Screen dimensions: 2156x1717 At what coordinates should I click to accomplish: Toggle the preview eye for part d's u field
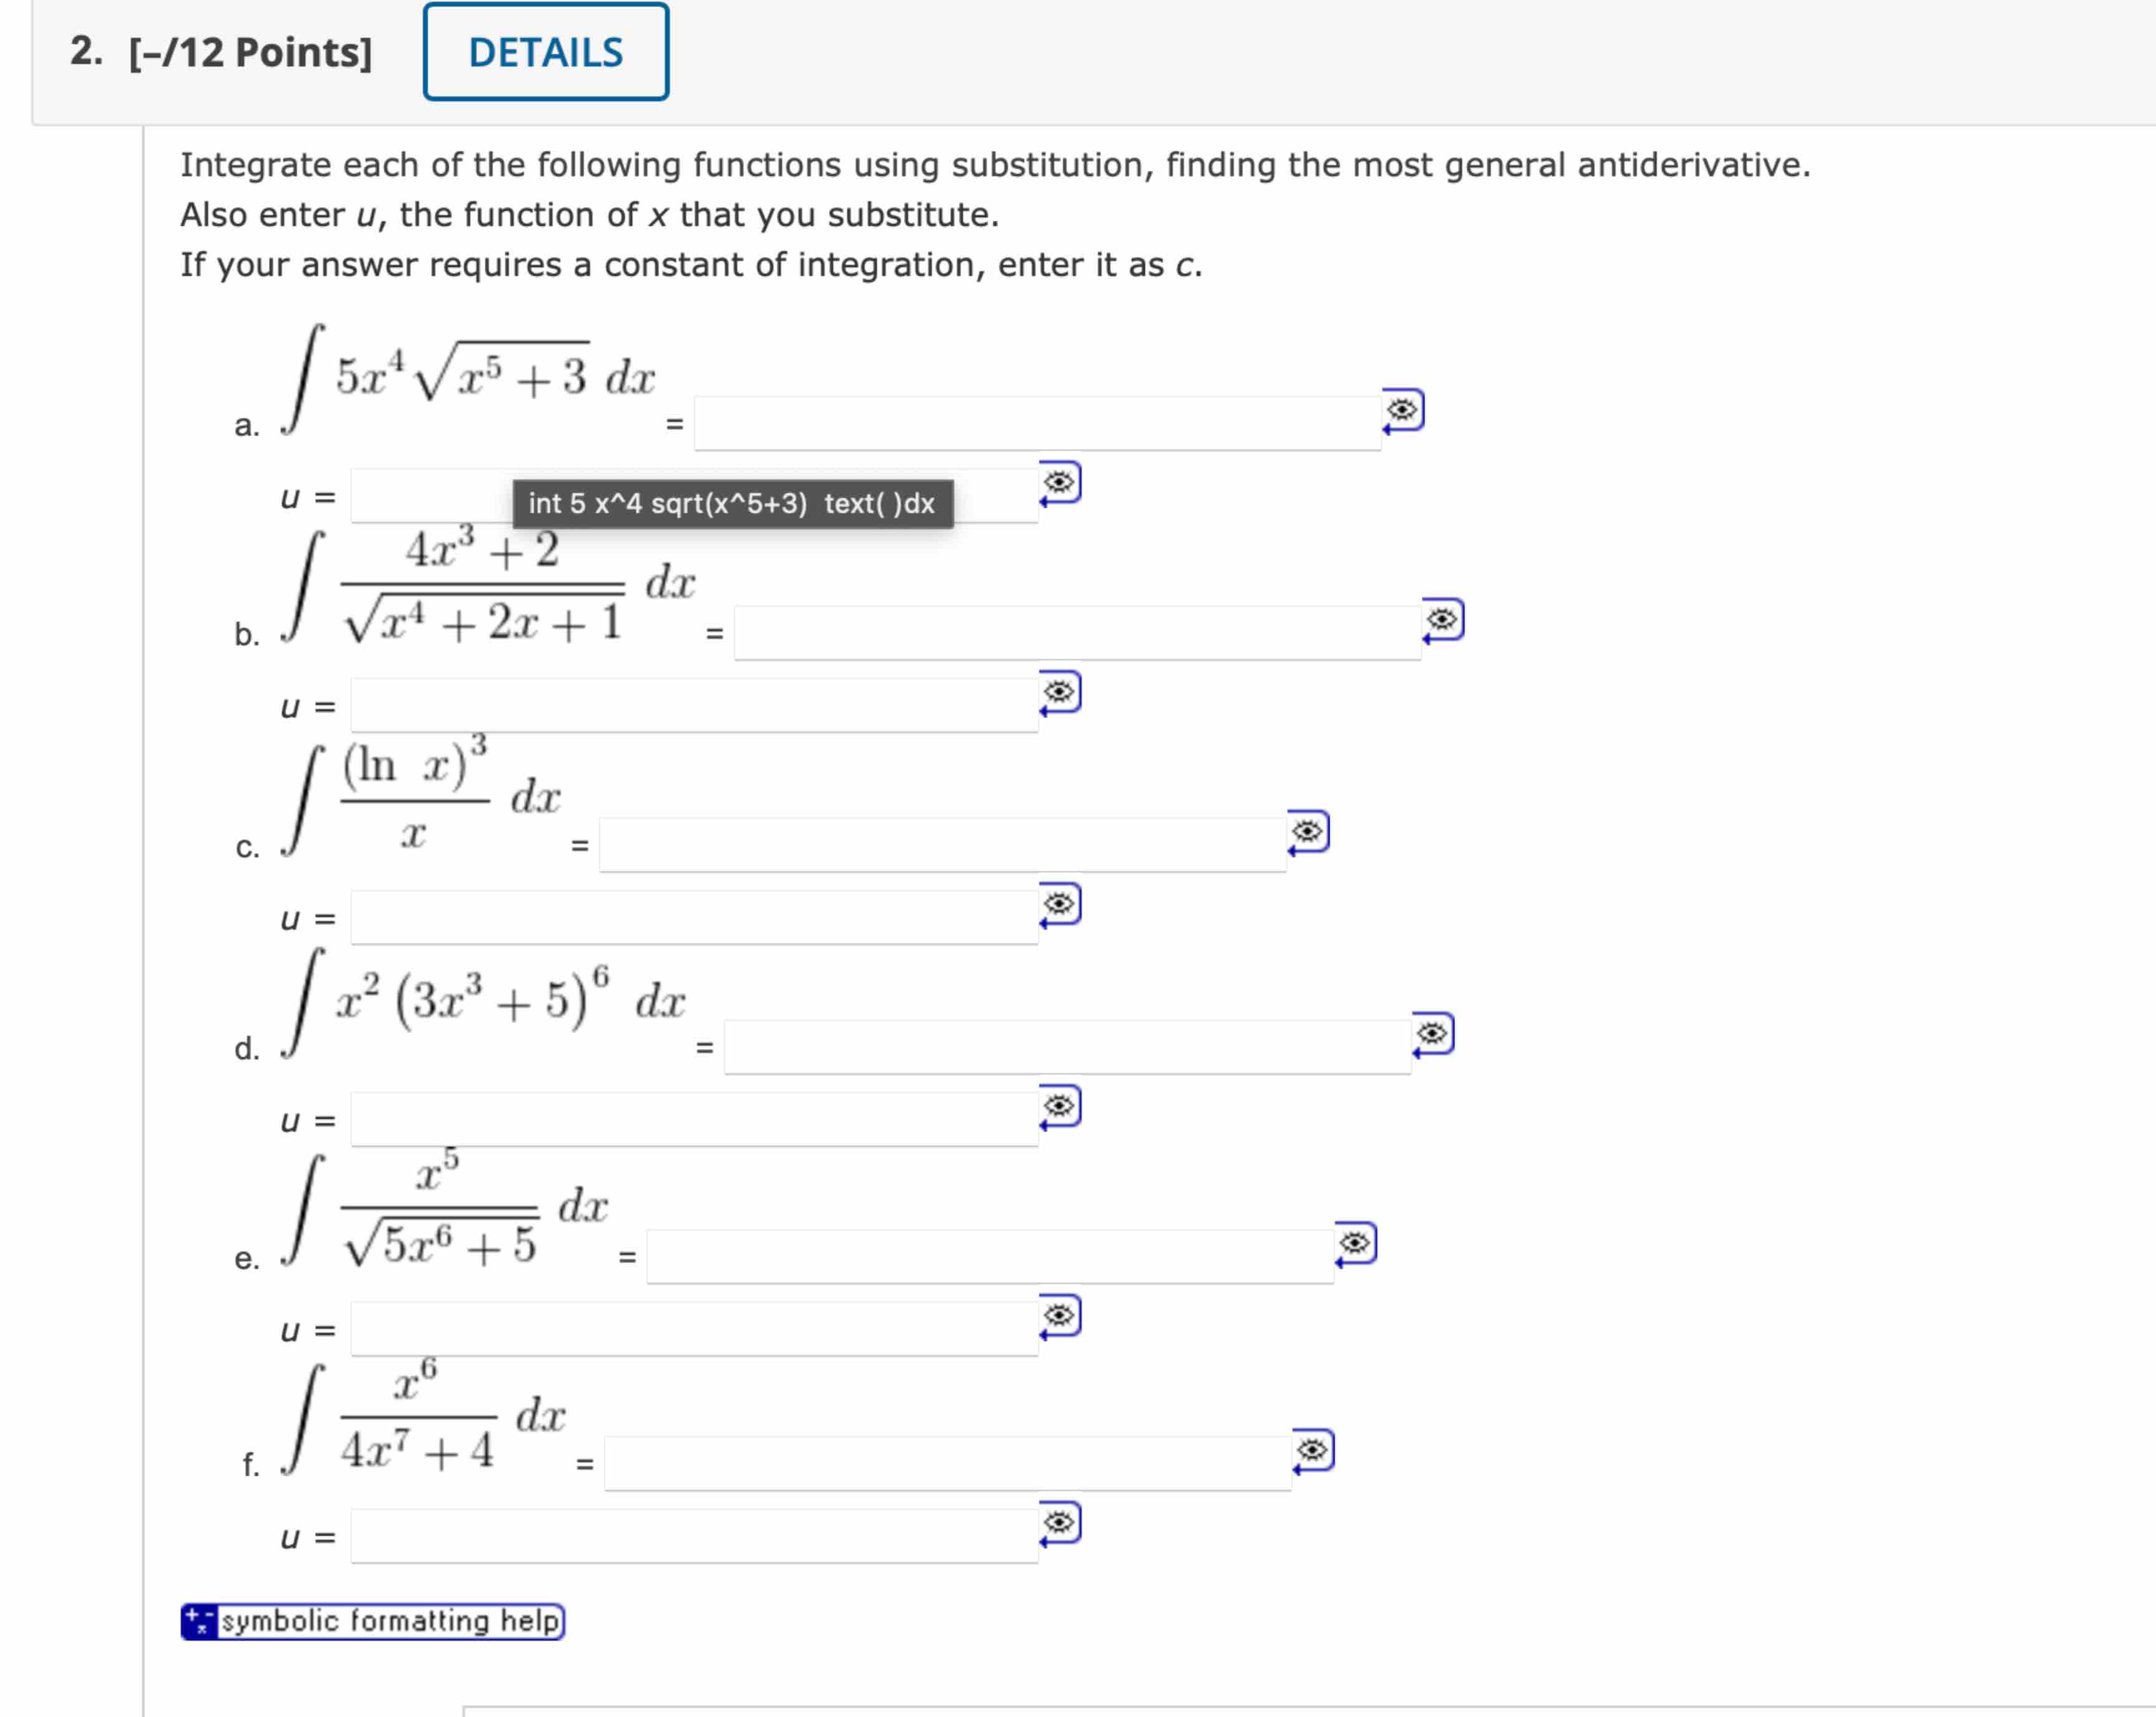pyautogui.click(x=1059, y=1106)
